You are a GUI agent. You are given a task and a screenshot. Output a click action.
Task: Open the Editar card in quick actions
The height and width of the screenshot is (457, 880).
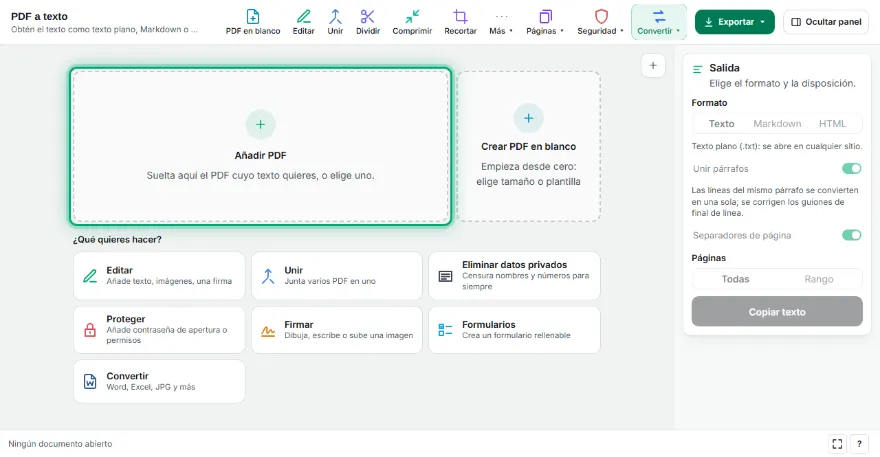[x=159, y=276]
